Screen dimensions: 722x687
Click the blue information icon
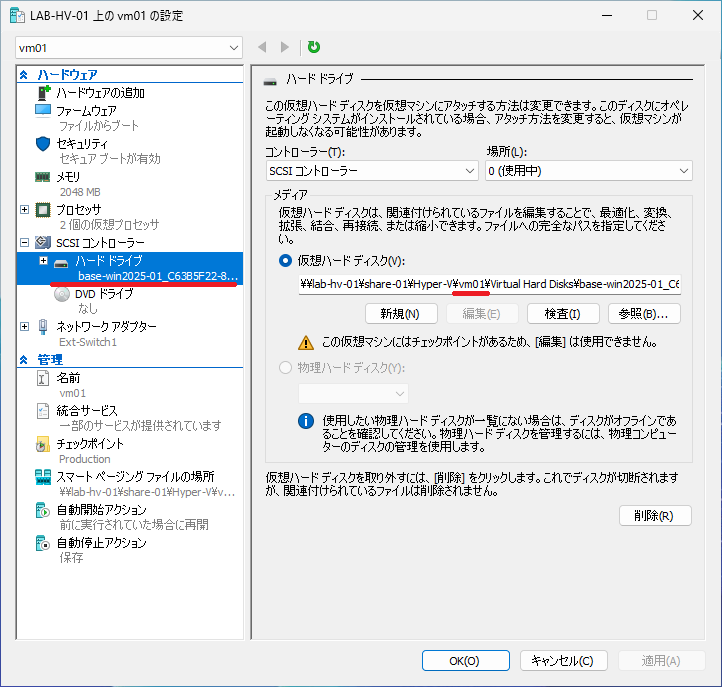point(306,421)
